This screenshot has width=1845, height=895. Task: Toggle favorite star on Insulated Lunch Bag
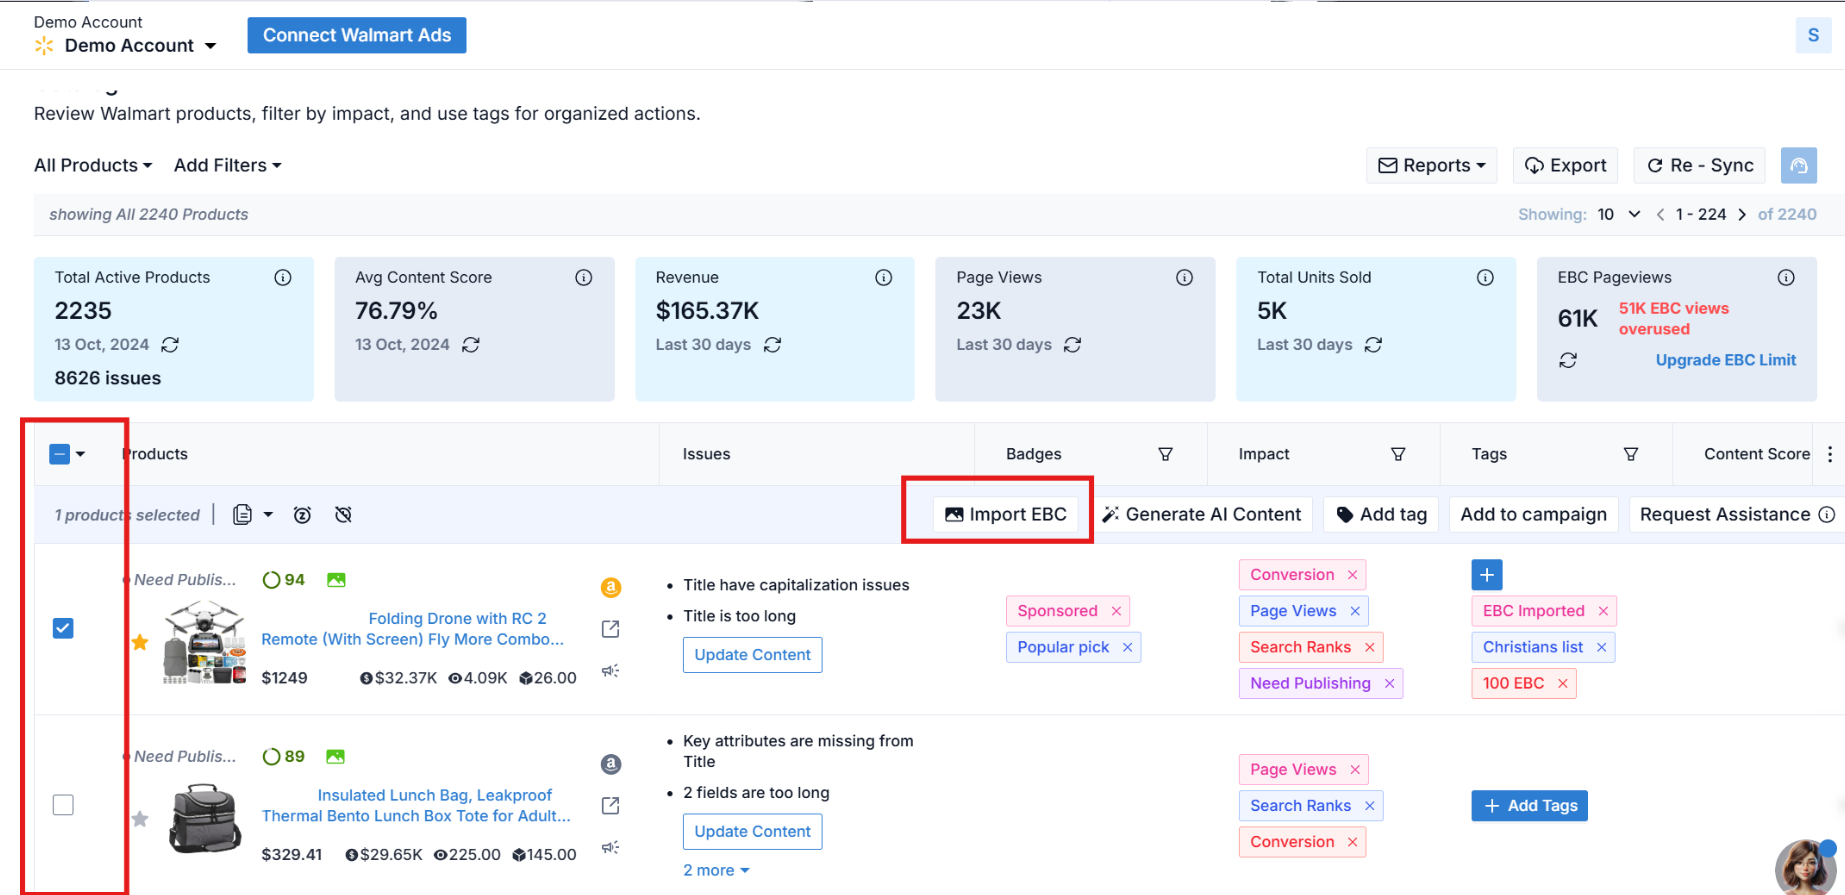point(140,819)
